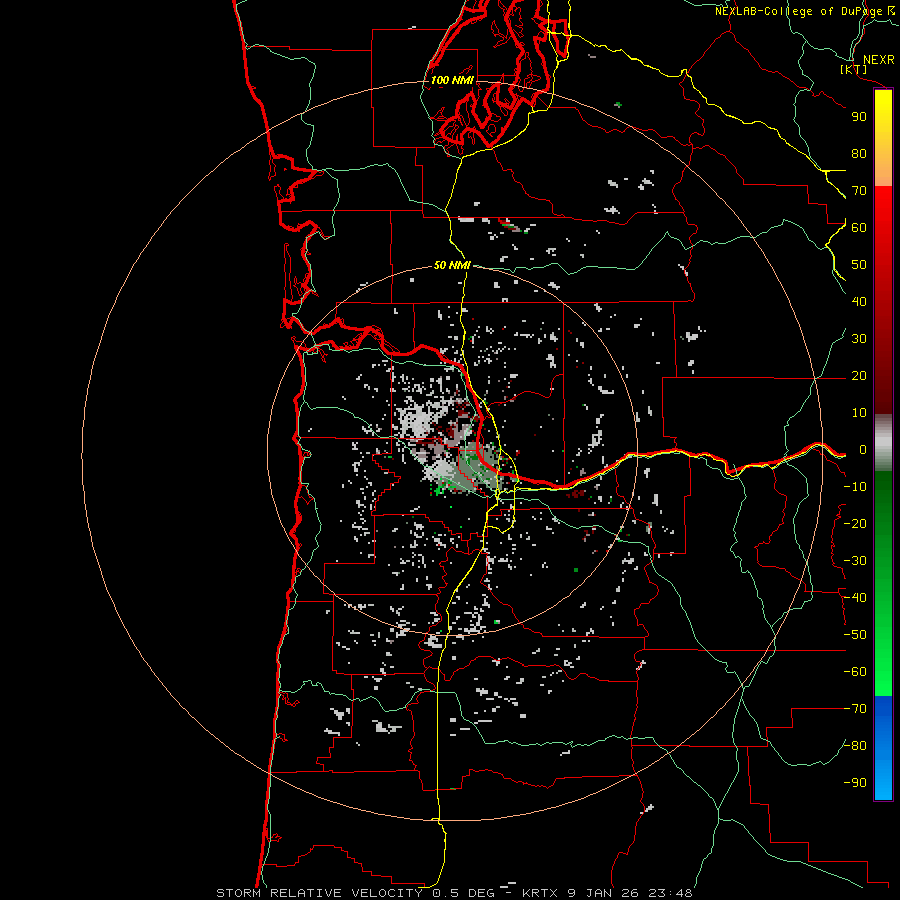Select the -20 velocity scale value
The height and width of the screenshot is (900, 900).
(855, 524)
